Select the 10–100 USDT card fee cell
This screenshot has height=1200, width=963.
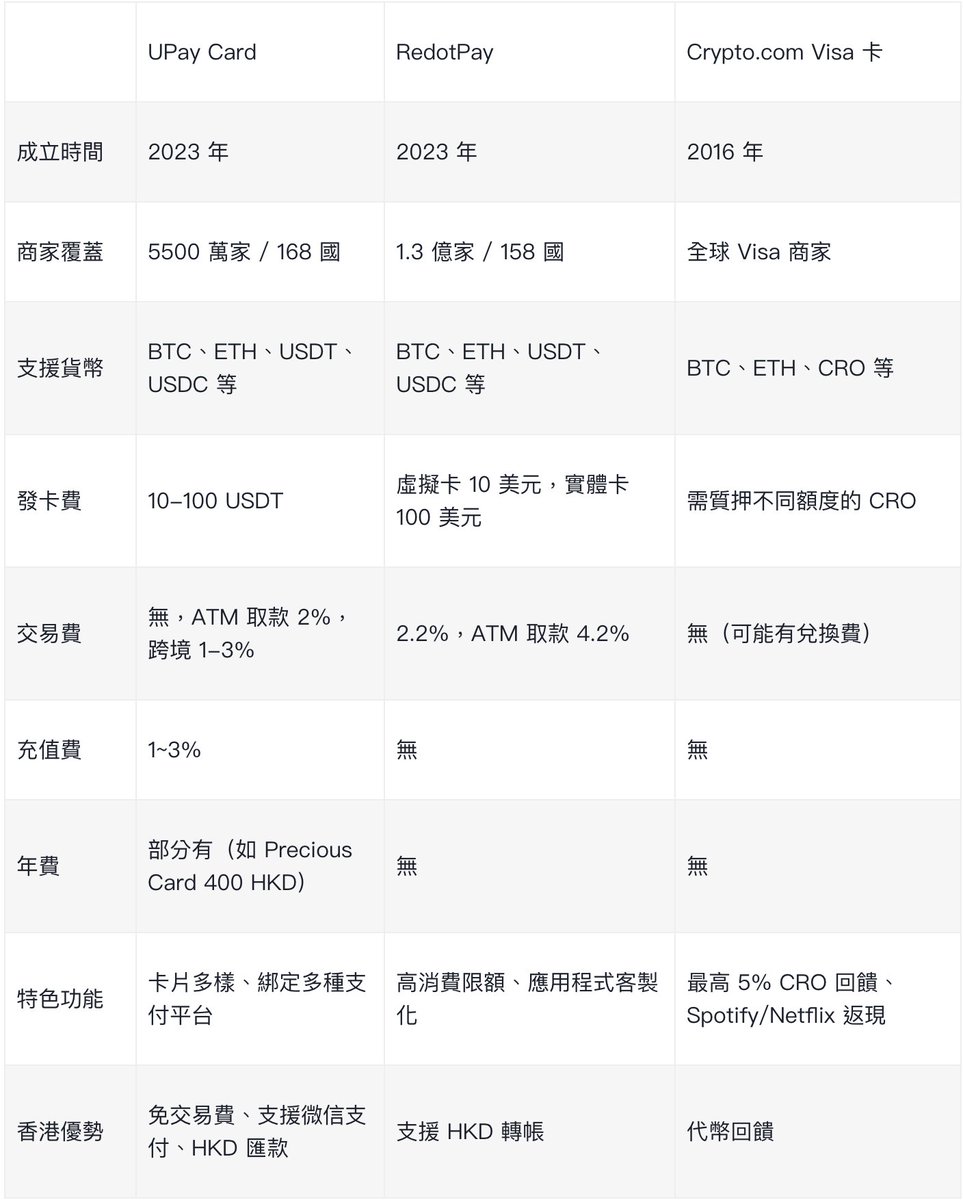tap(215, 500)
